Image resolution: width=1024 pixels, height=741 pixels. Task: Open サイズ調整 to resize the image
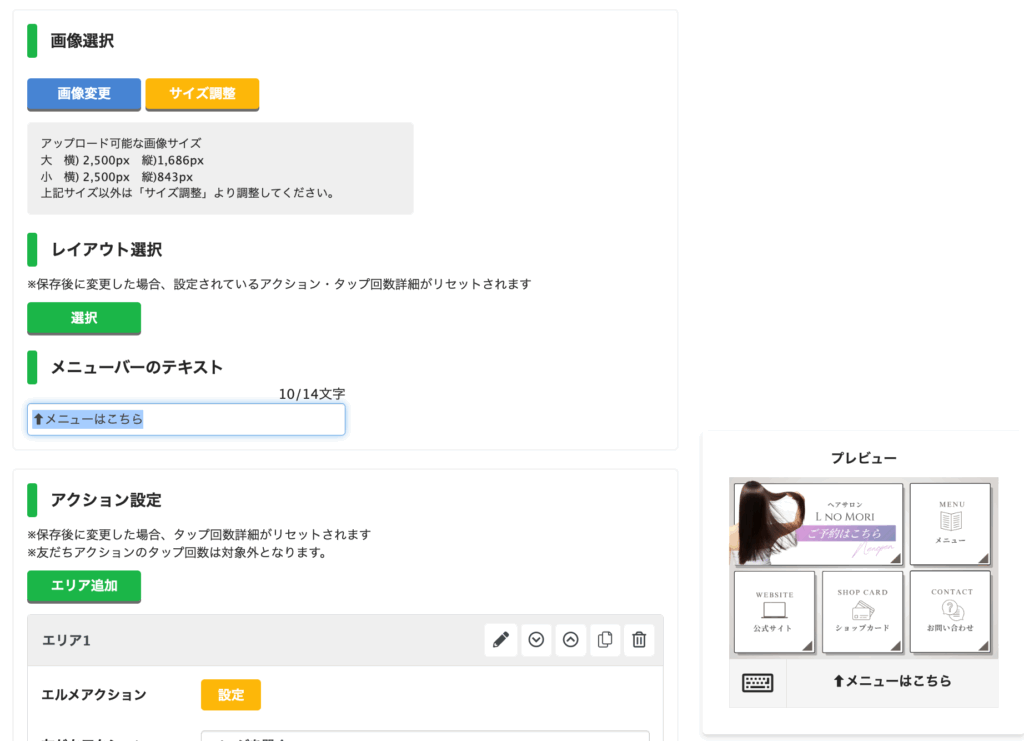pos(202,94)
